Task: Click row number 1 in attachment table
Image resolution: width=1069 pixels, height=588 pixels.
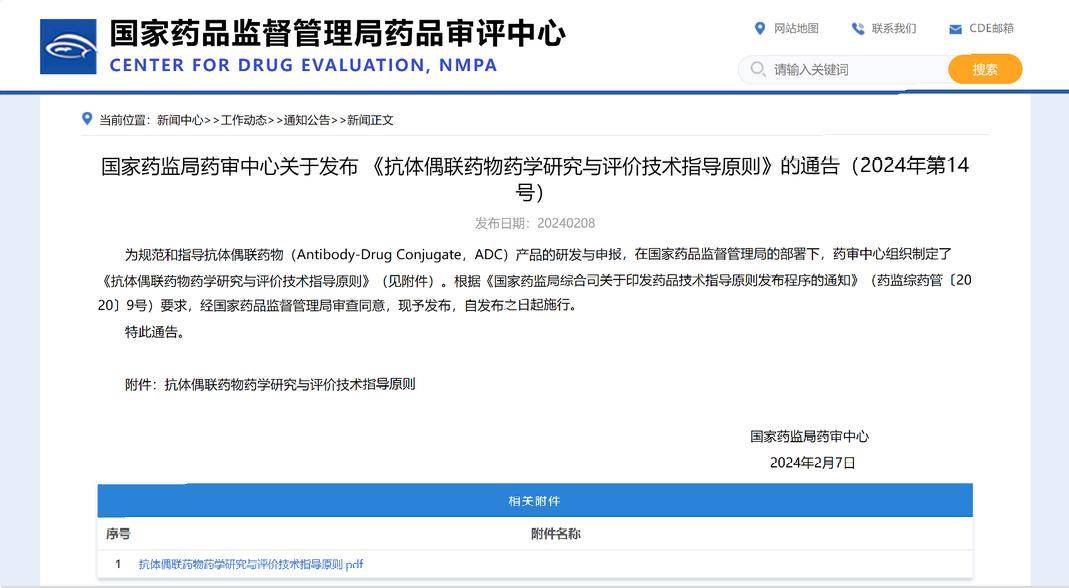Action: pos(118,564)
